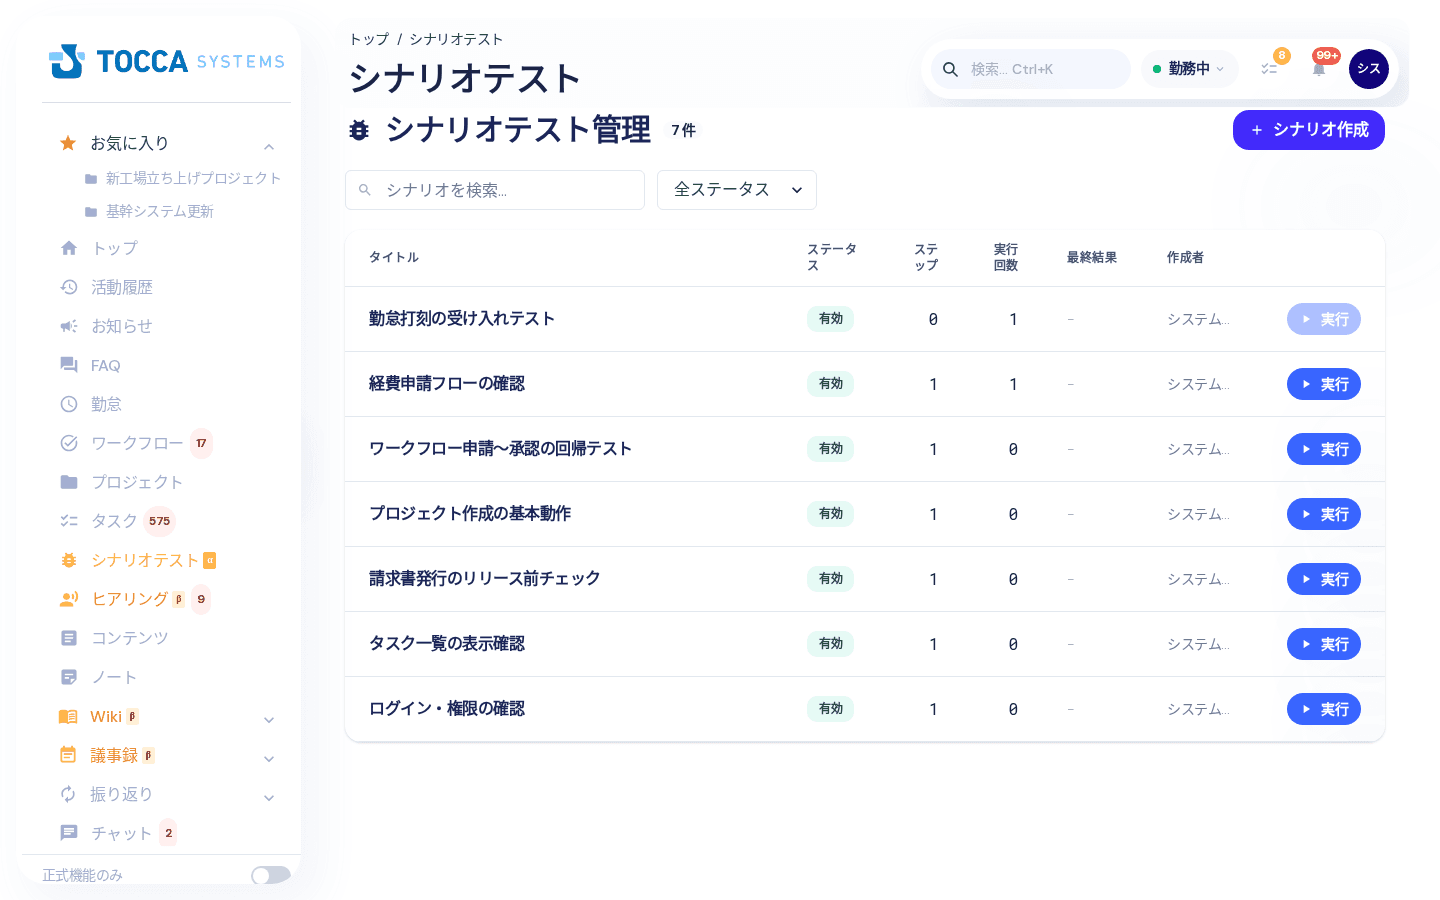Click the 最終結果 column header
Image resolution: width=1440 pixels, height=900 pixels.
(x=1092, y=258)
